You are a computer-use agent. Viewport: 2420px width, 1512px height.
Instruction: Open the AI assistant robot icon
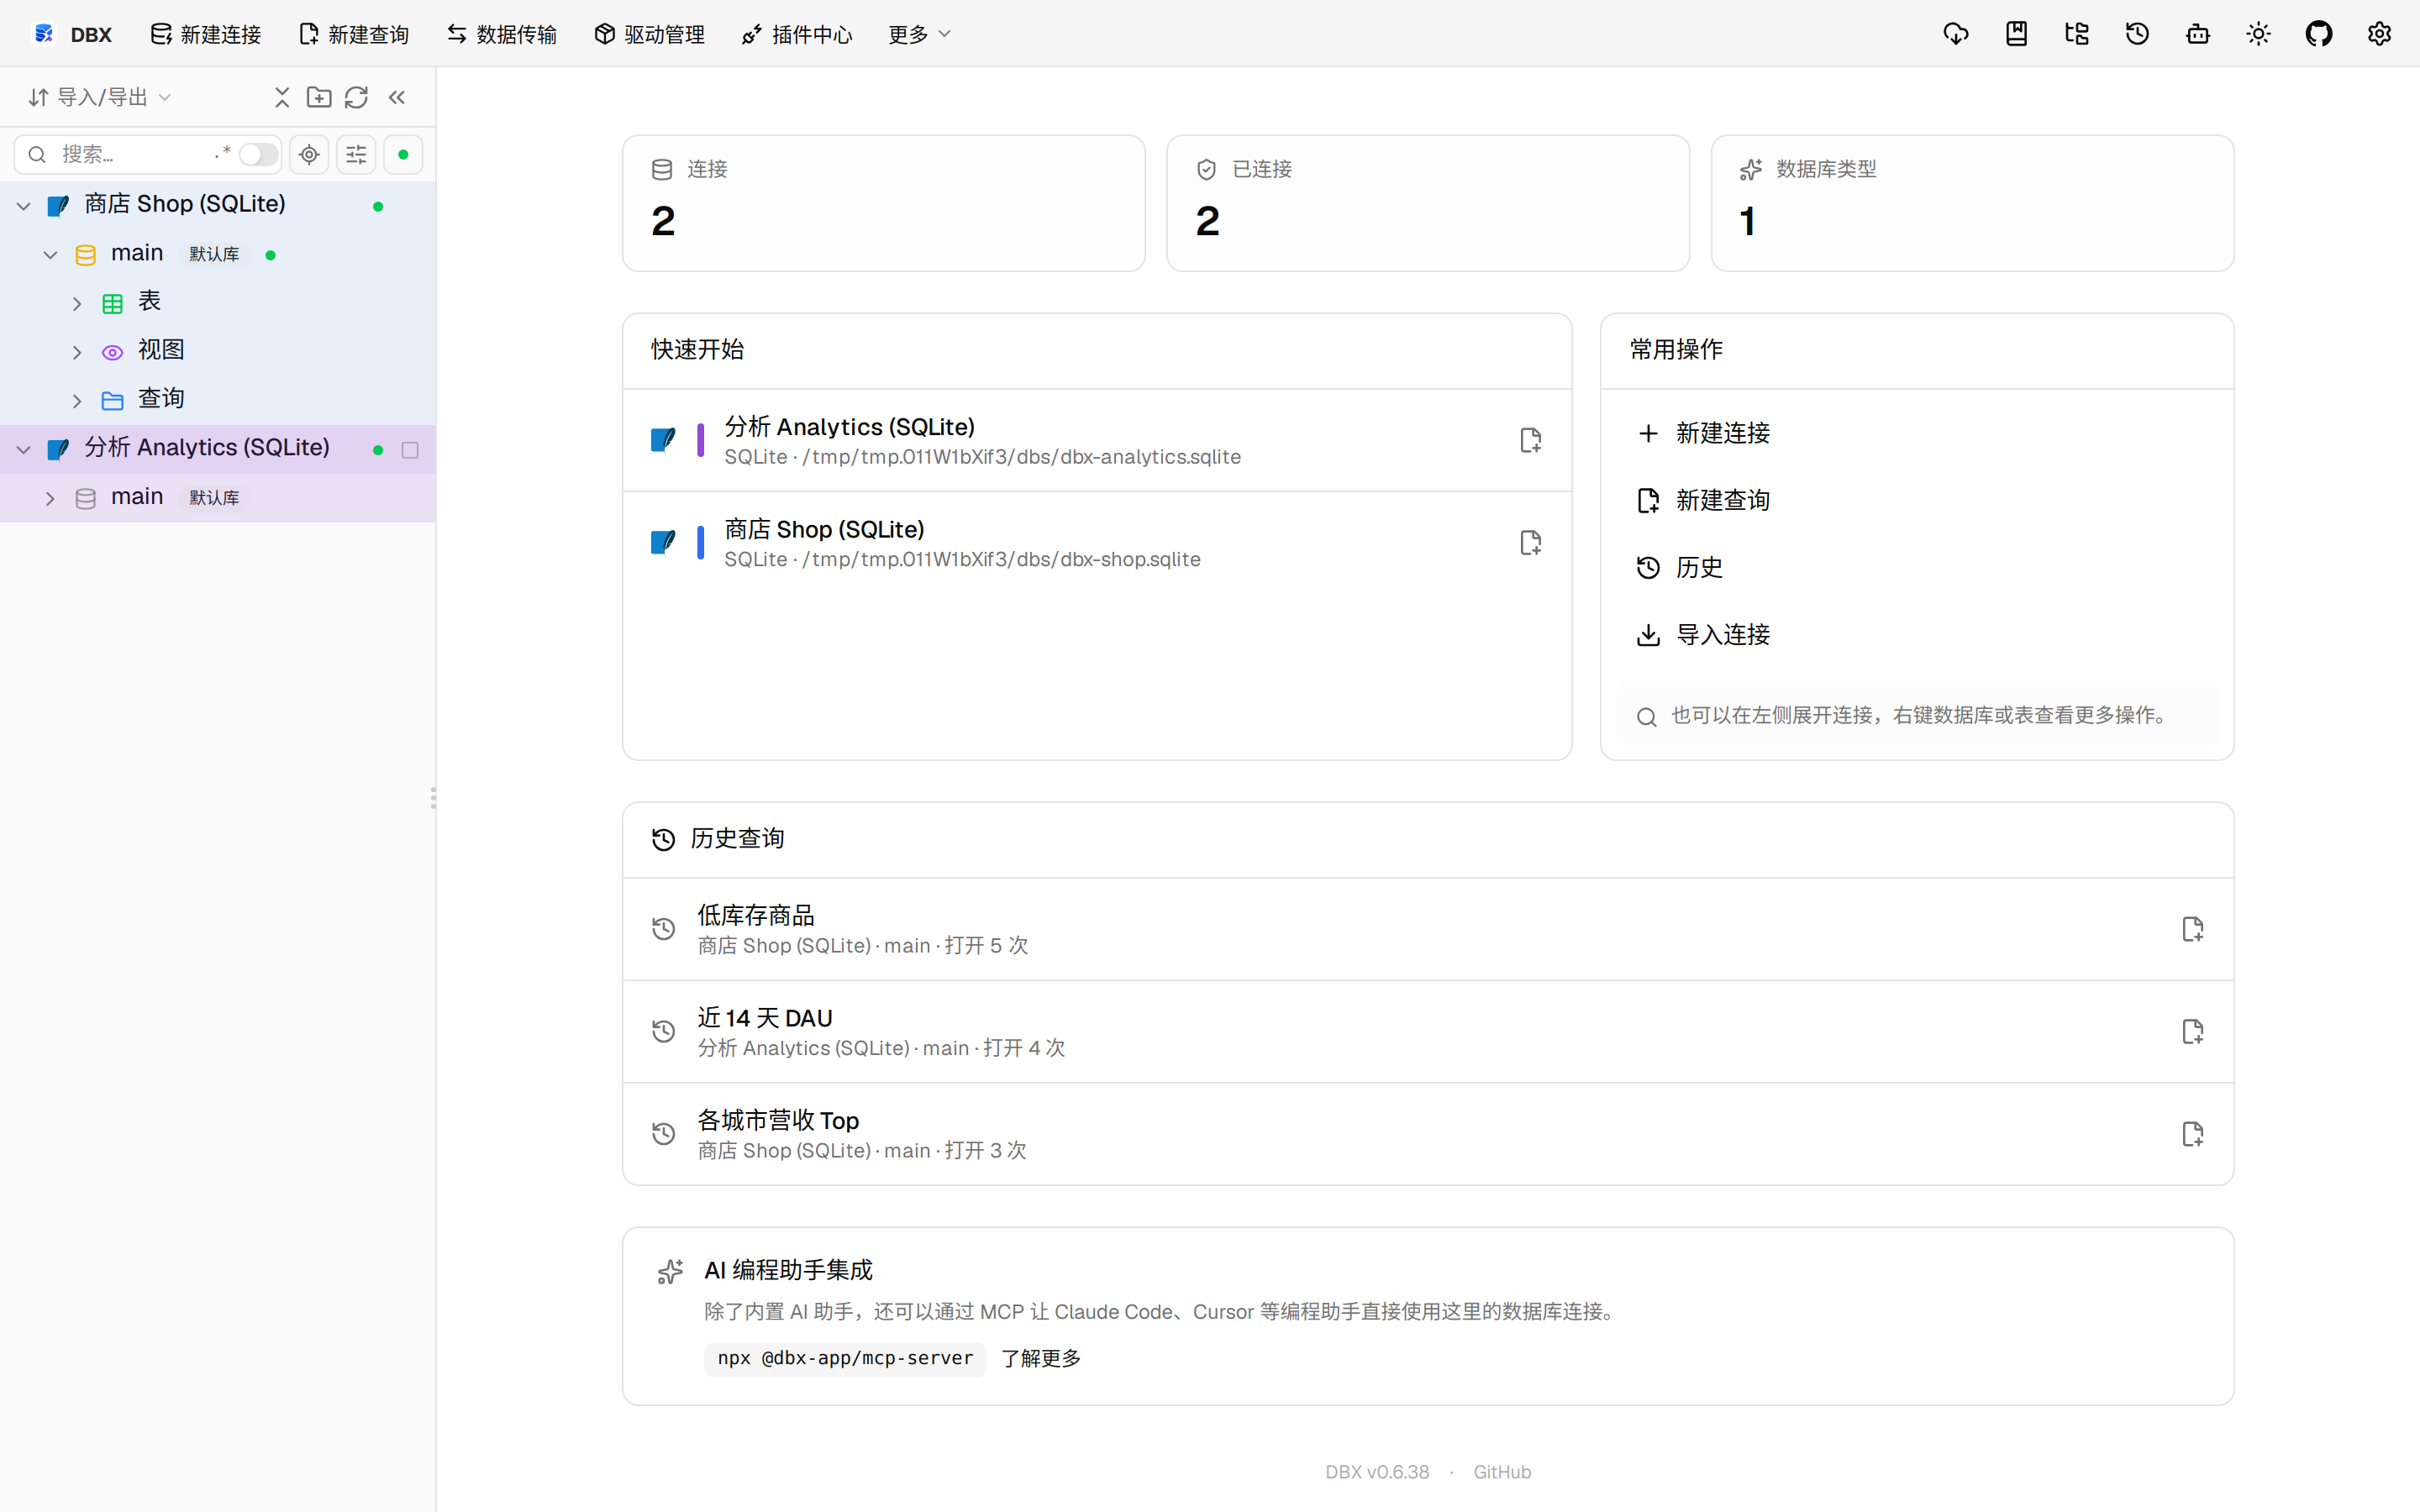[x=2198, y=34]
